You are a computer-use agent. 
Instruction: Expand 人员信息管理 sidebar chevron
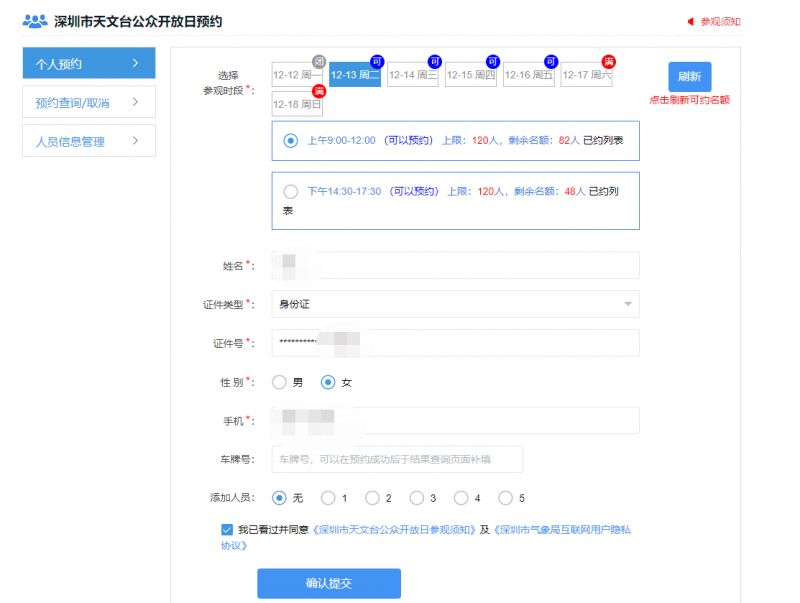click(135, 141)
